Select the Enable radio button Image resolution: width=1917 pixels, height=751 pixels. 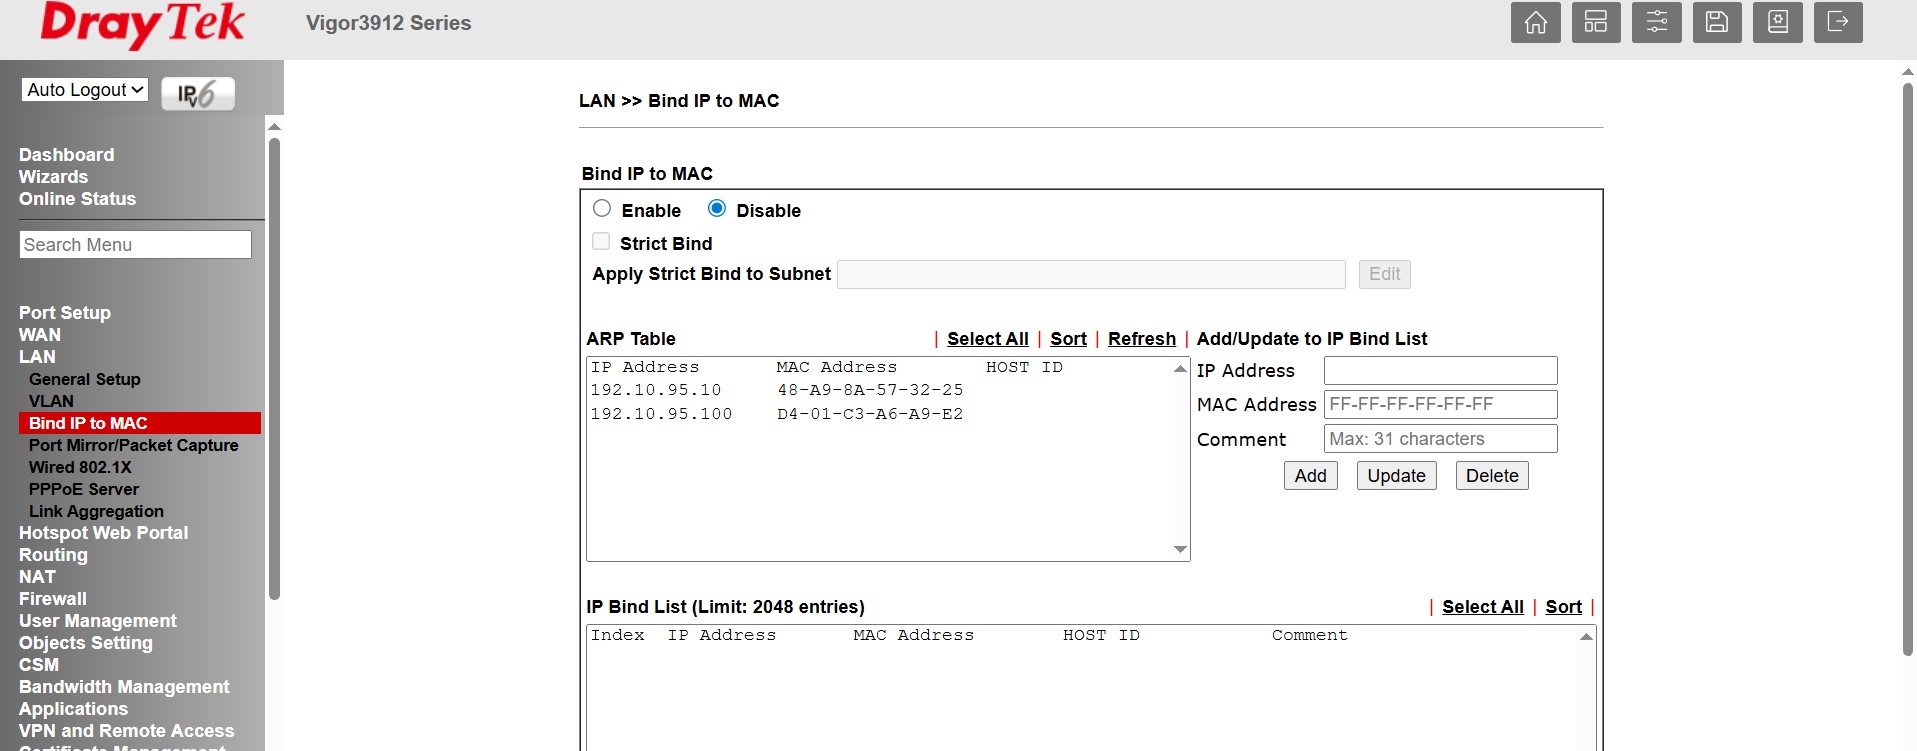pyautogui.click(x=602, y=209)
